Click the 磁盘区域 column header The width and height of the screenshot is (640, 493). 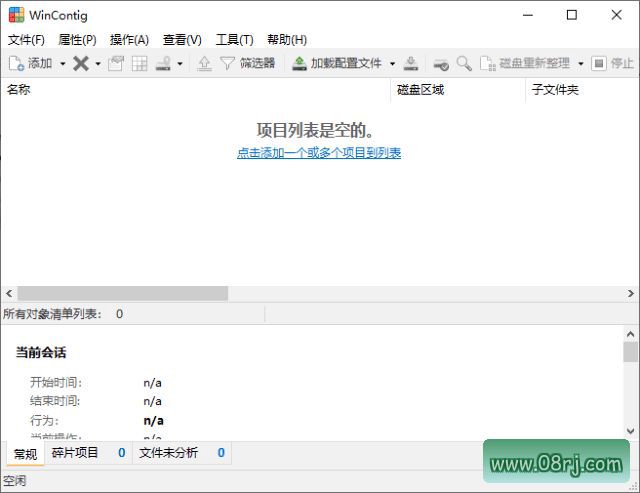click(458, 89)
